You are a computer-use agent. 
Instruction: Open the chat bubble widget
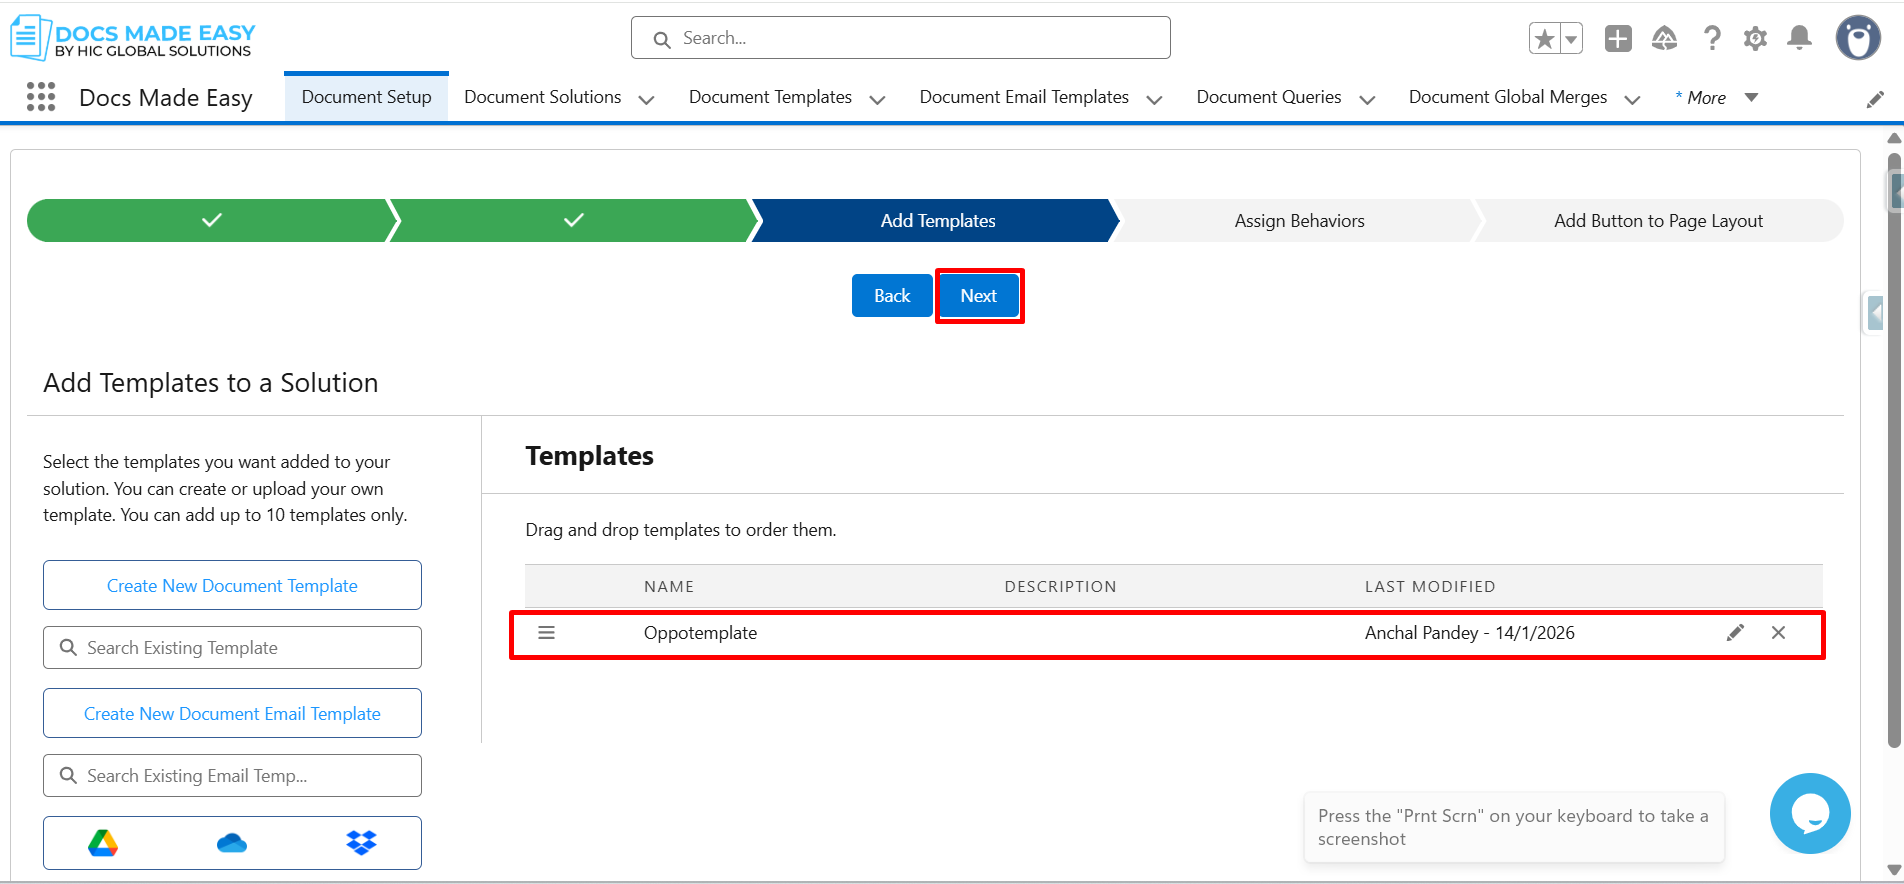1809,813
